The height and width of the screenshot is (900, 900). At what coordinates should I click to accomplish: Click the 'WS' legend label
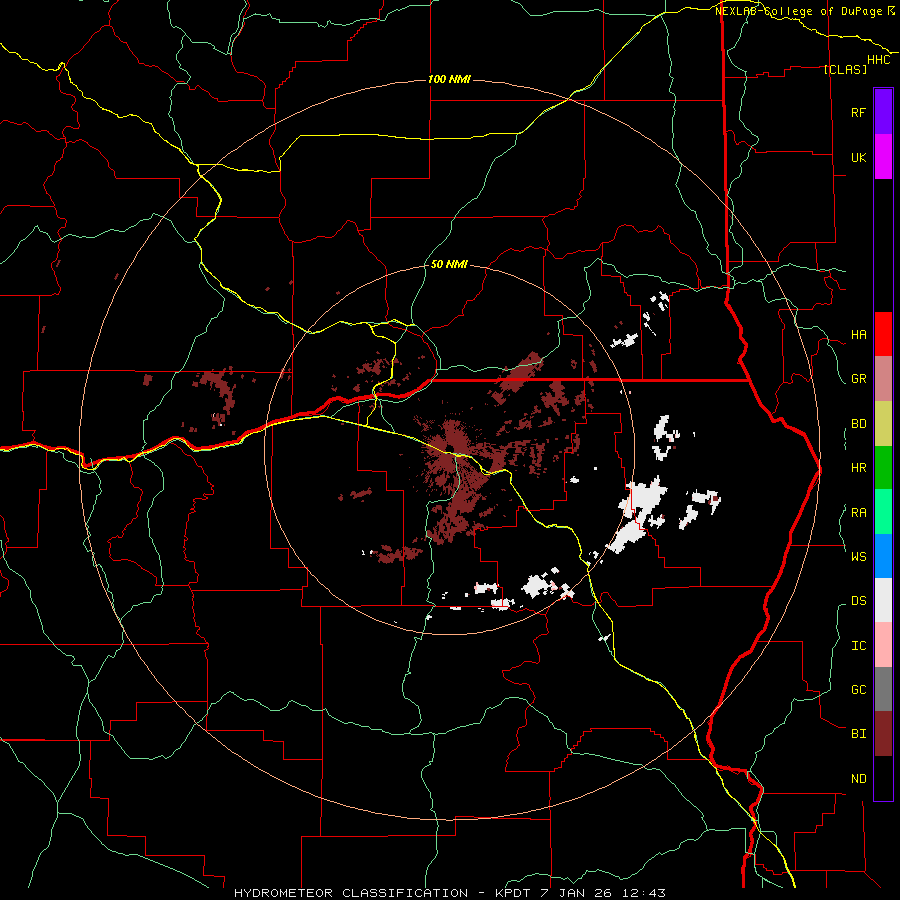pyautogui.click(x=858, y=556)
